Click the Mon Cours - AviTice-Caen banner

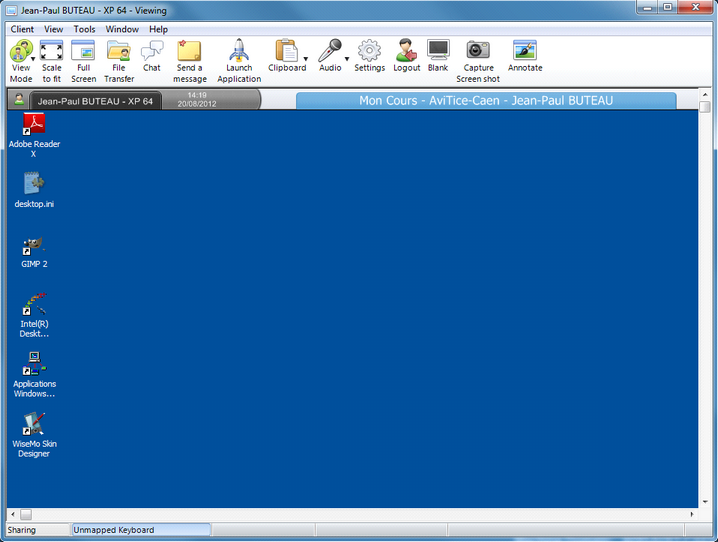click(x=486, y=101)
